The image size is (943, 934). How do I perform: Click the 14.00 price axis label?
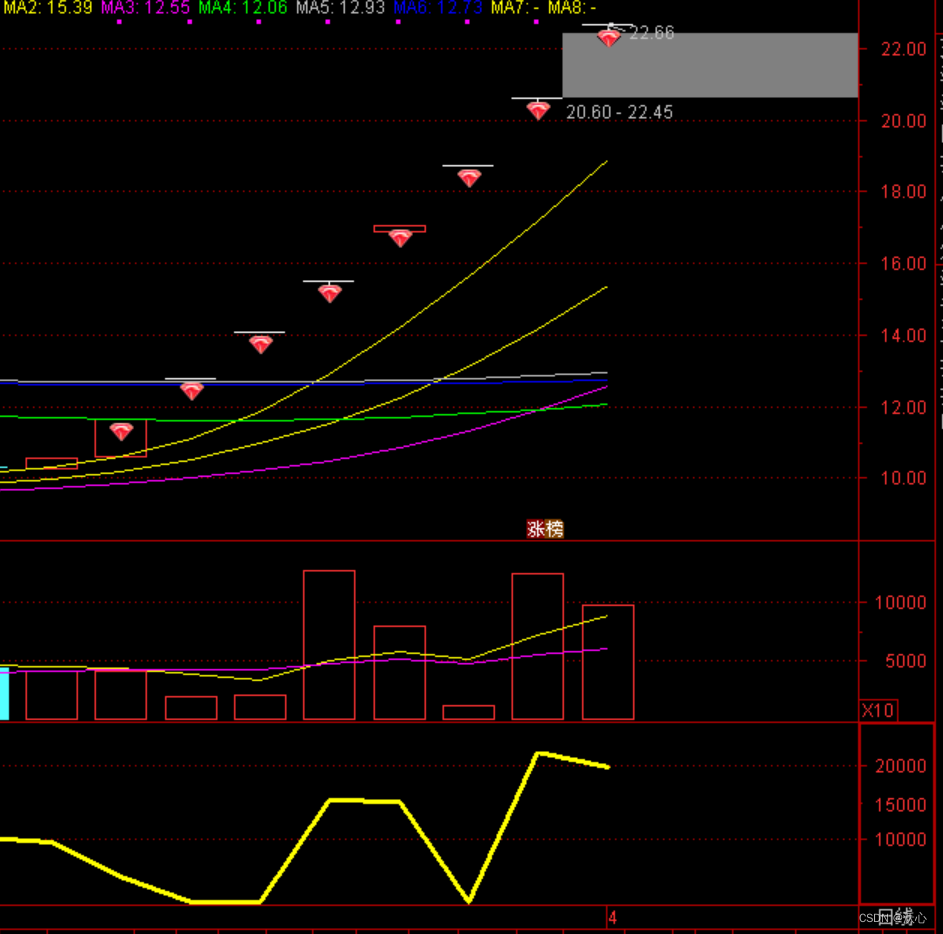(x=903, y=336)
